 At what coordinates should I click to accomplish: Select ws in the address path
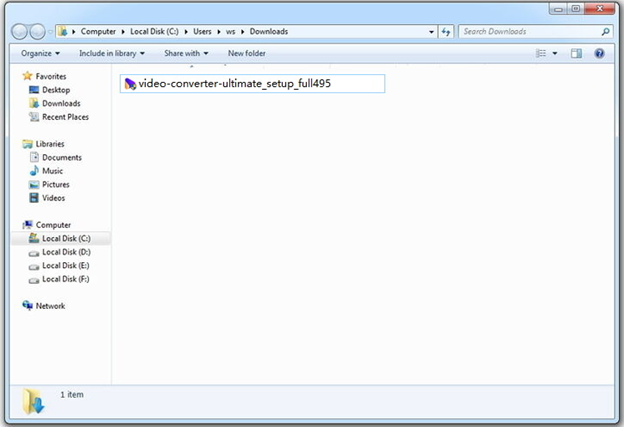[x=230, y=31]
